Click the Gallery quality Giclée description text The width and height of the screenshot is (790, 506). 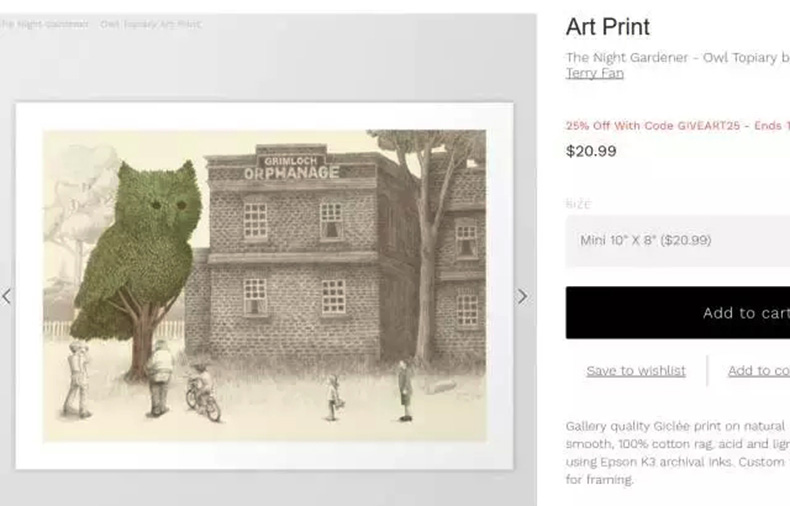coord(678,453)
